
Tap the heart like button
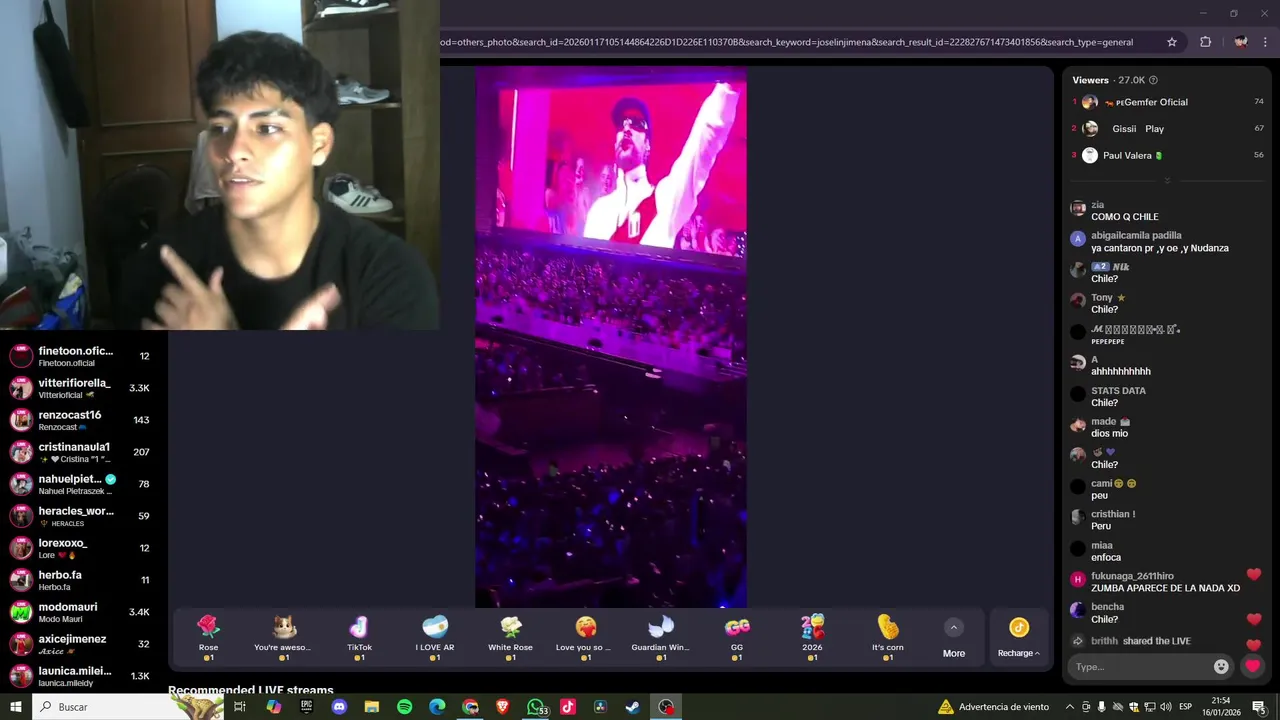point(1252,666)
